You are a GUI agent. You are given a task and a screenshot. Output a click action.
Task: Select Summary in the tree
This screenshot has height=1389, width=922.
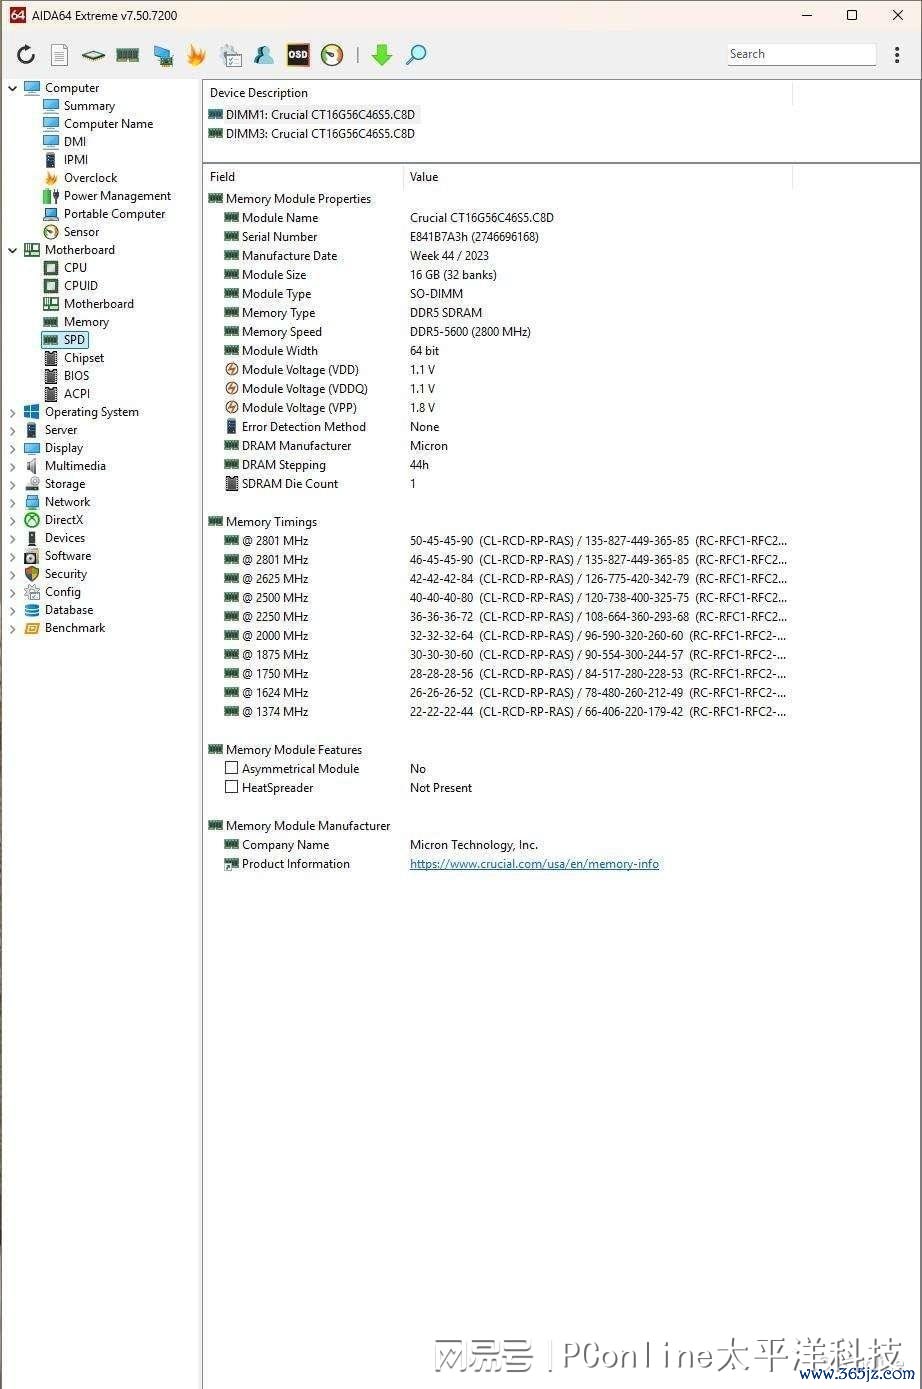click(89, 106)
